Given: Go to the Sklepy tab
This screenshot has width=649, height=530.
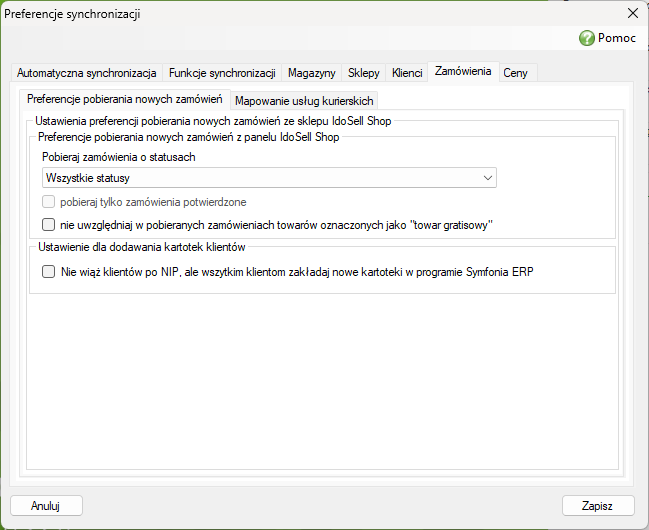Looking at the screenshot, I should (363, 73).
